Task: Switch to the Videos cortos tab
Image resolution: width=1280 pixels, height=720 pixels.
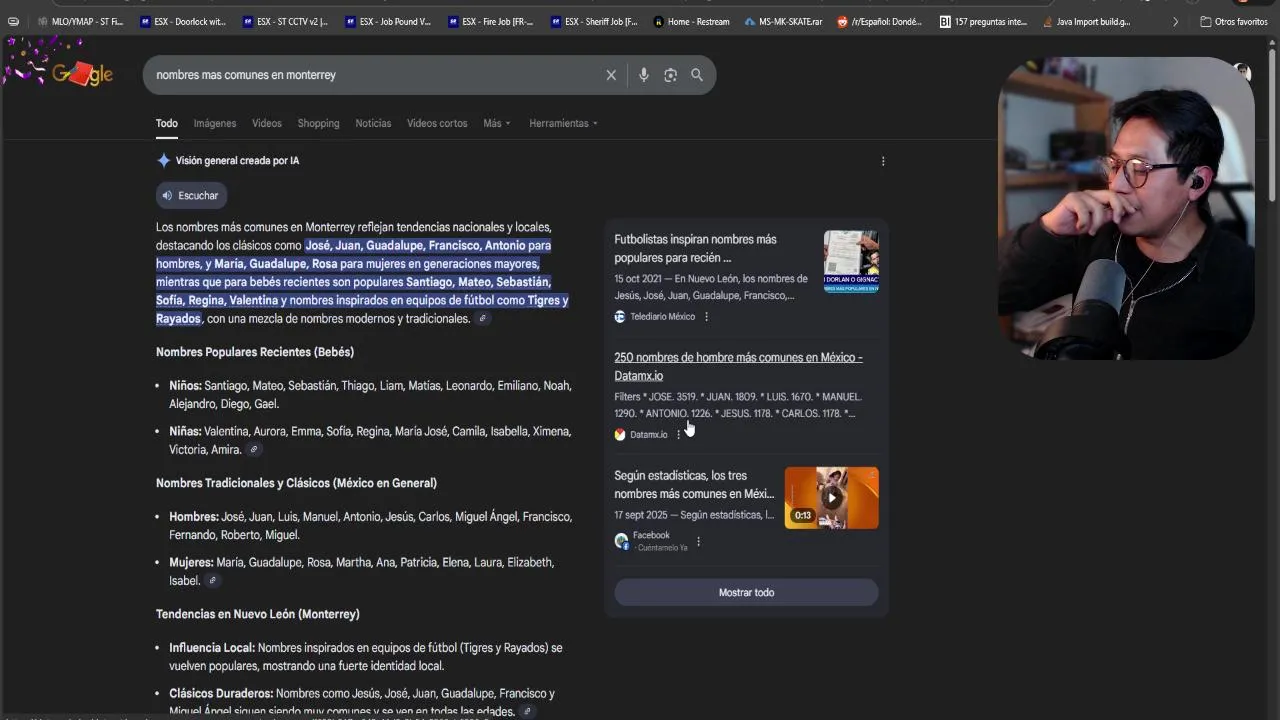Action: [x=437, y=123]
